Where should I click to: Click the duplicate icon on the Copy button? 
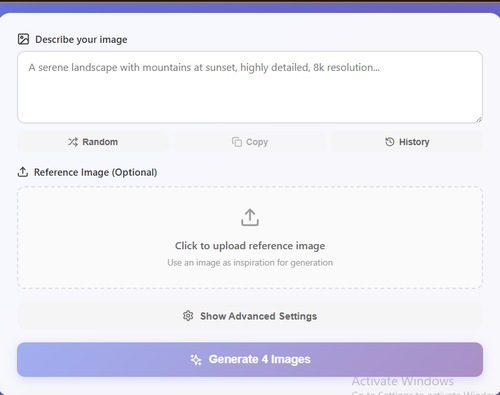[x=237, y=142]
